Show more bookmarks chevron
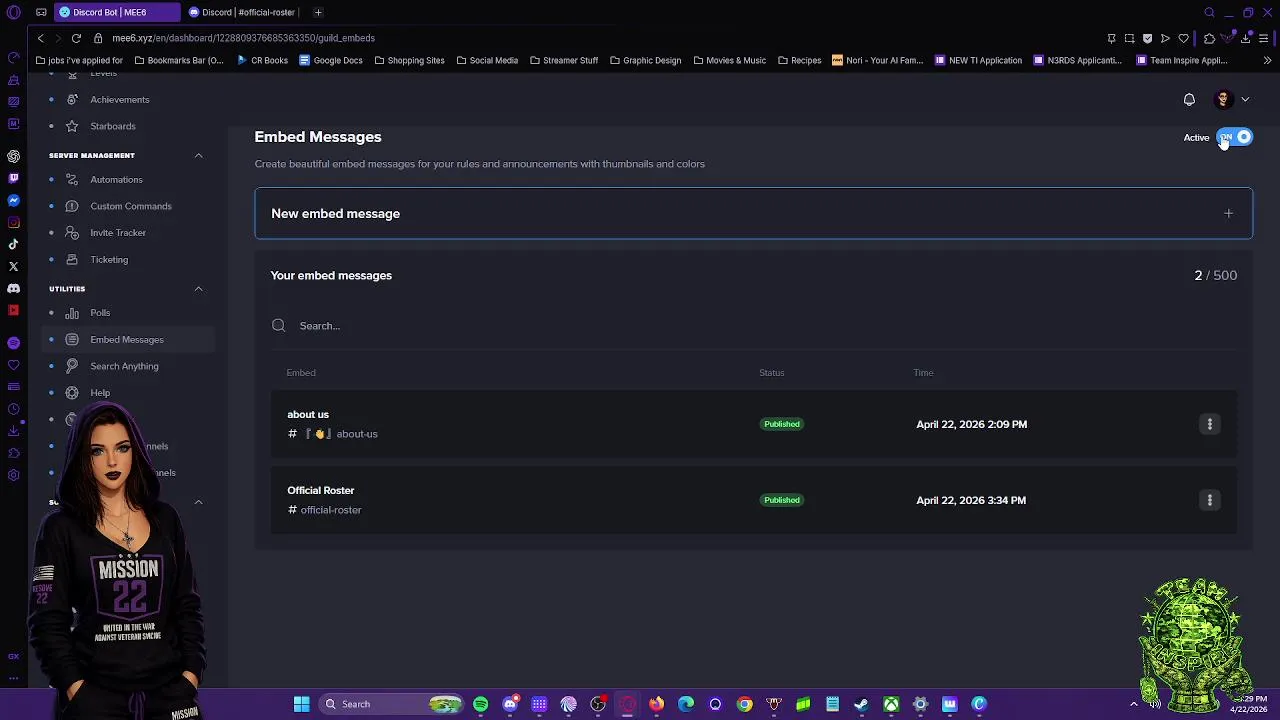 [1267, 60]
